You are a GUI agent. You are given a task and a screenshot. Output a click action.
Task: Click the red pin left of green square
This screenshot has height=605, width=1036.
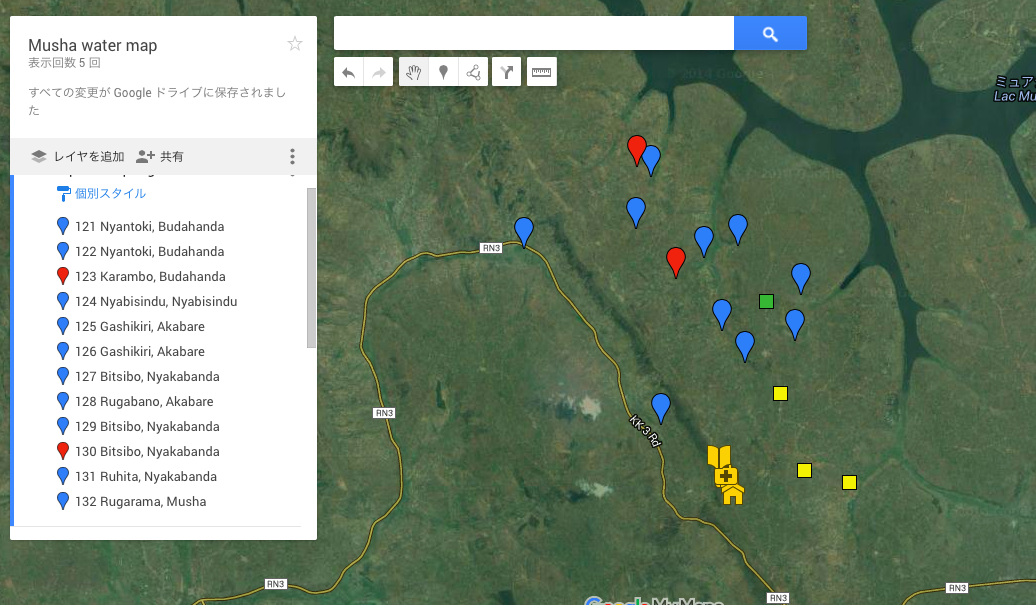676,262
